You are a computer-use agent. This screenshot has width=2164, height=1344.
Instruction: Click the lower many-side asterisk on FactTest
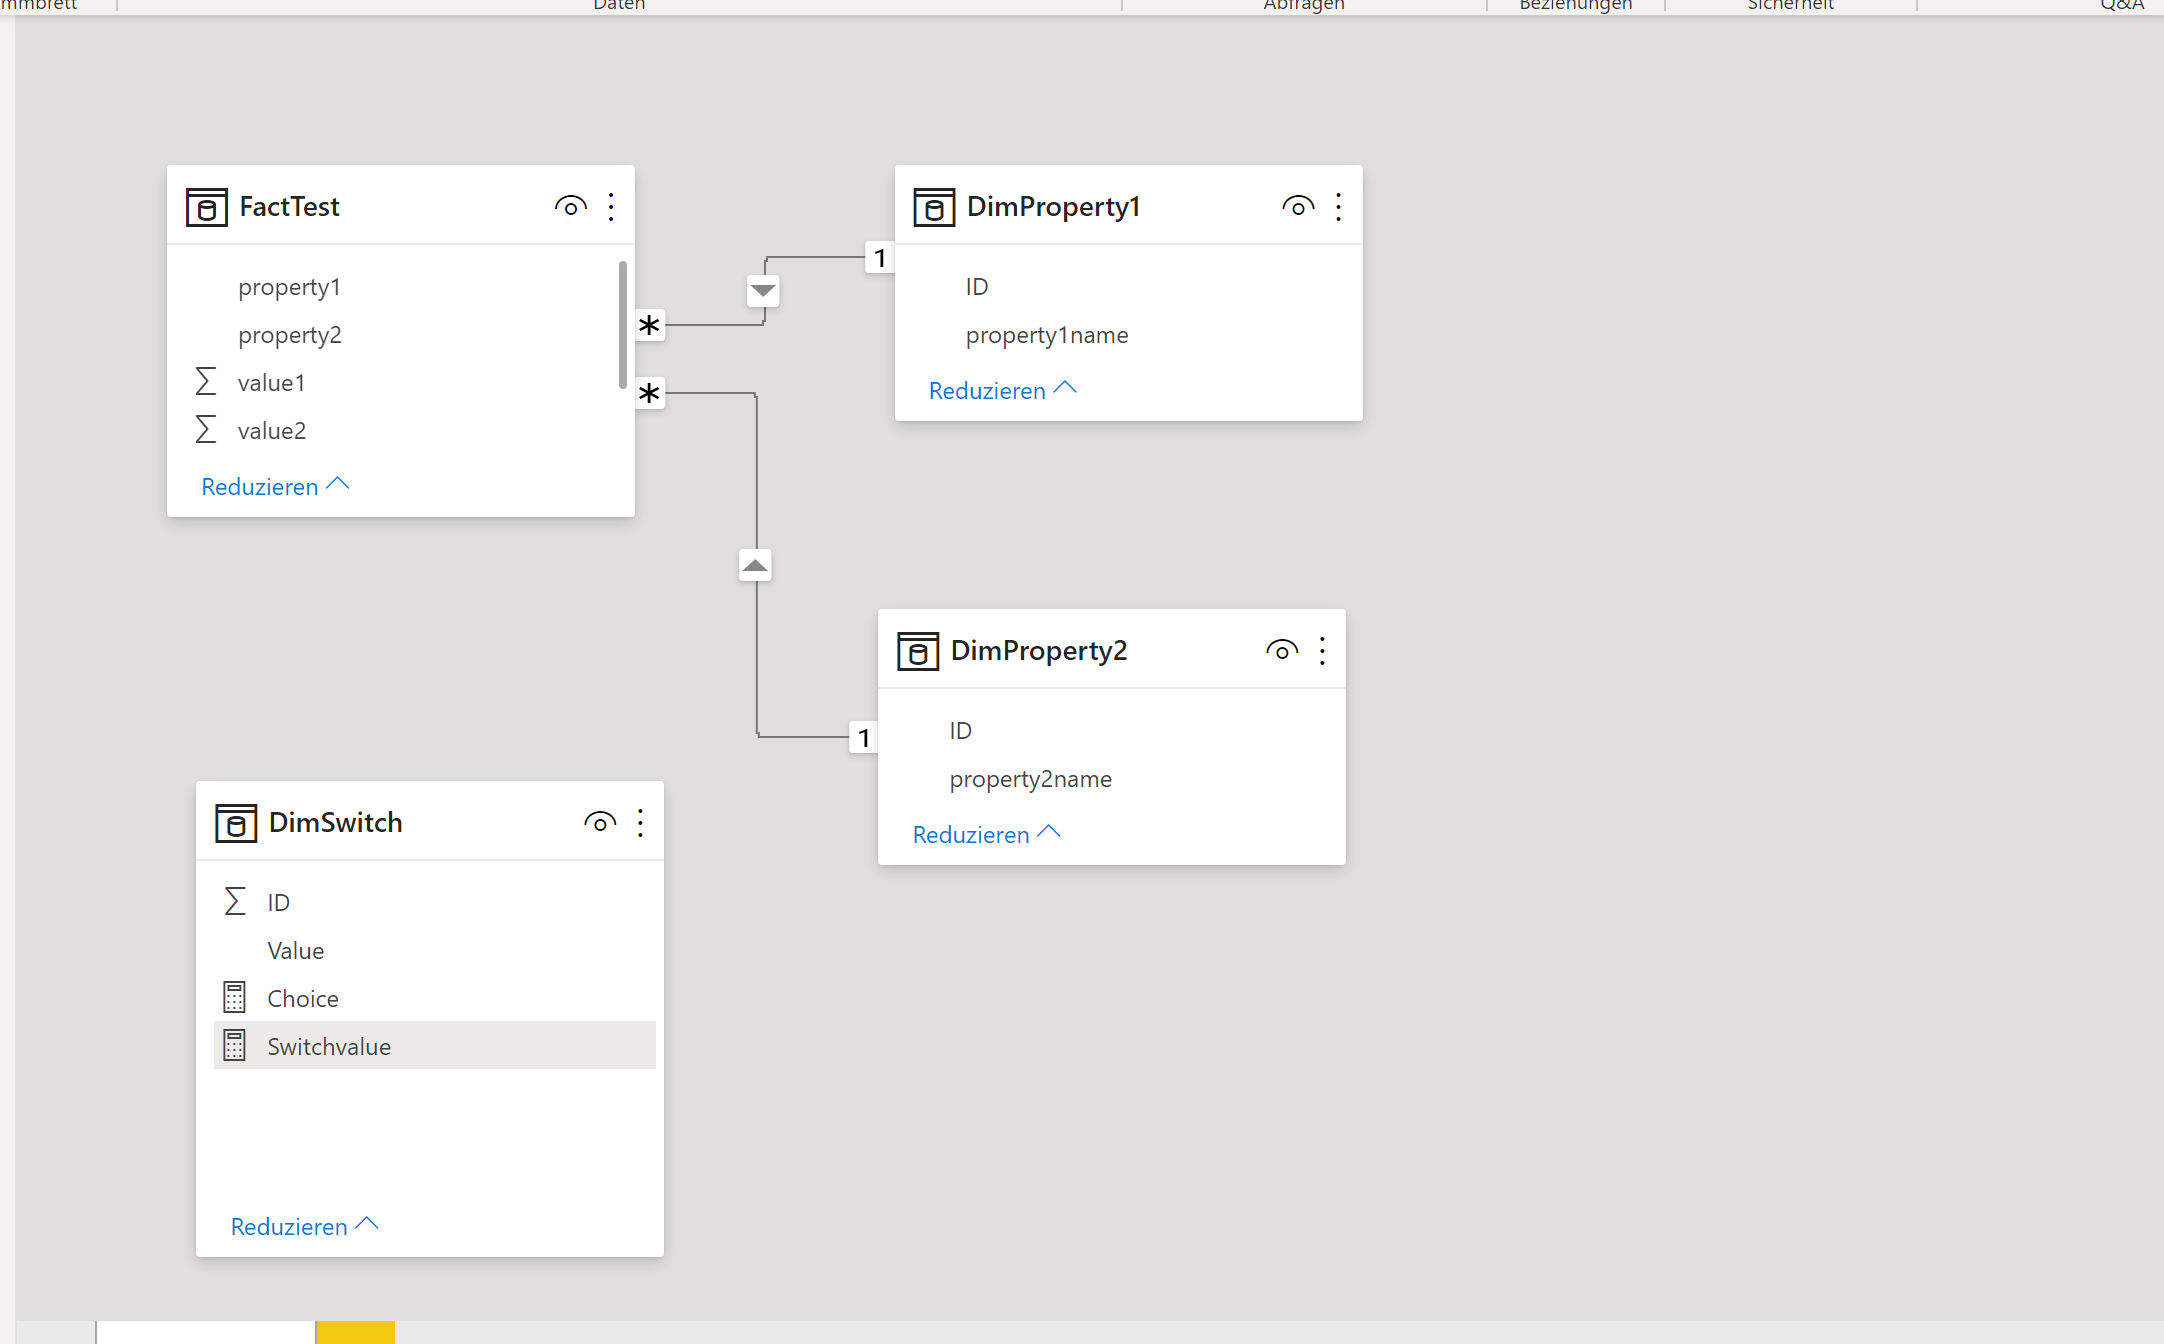click(x=649, y=393)
